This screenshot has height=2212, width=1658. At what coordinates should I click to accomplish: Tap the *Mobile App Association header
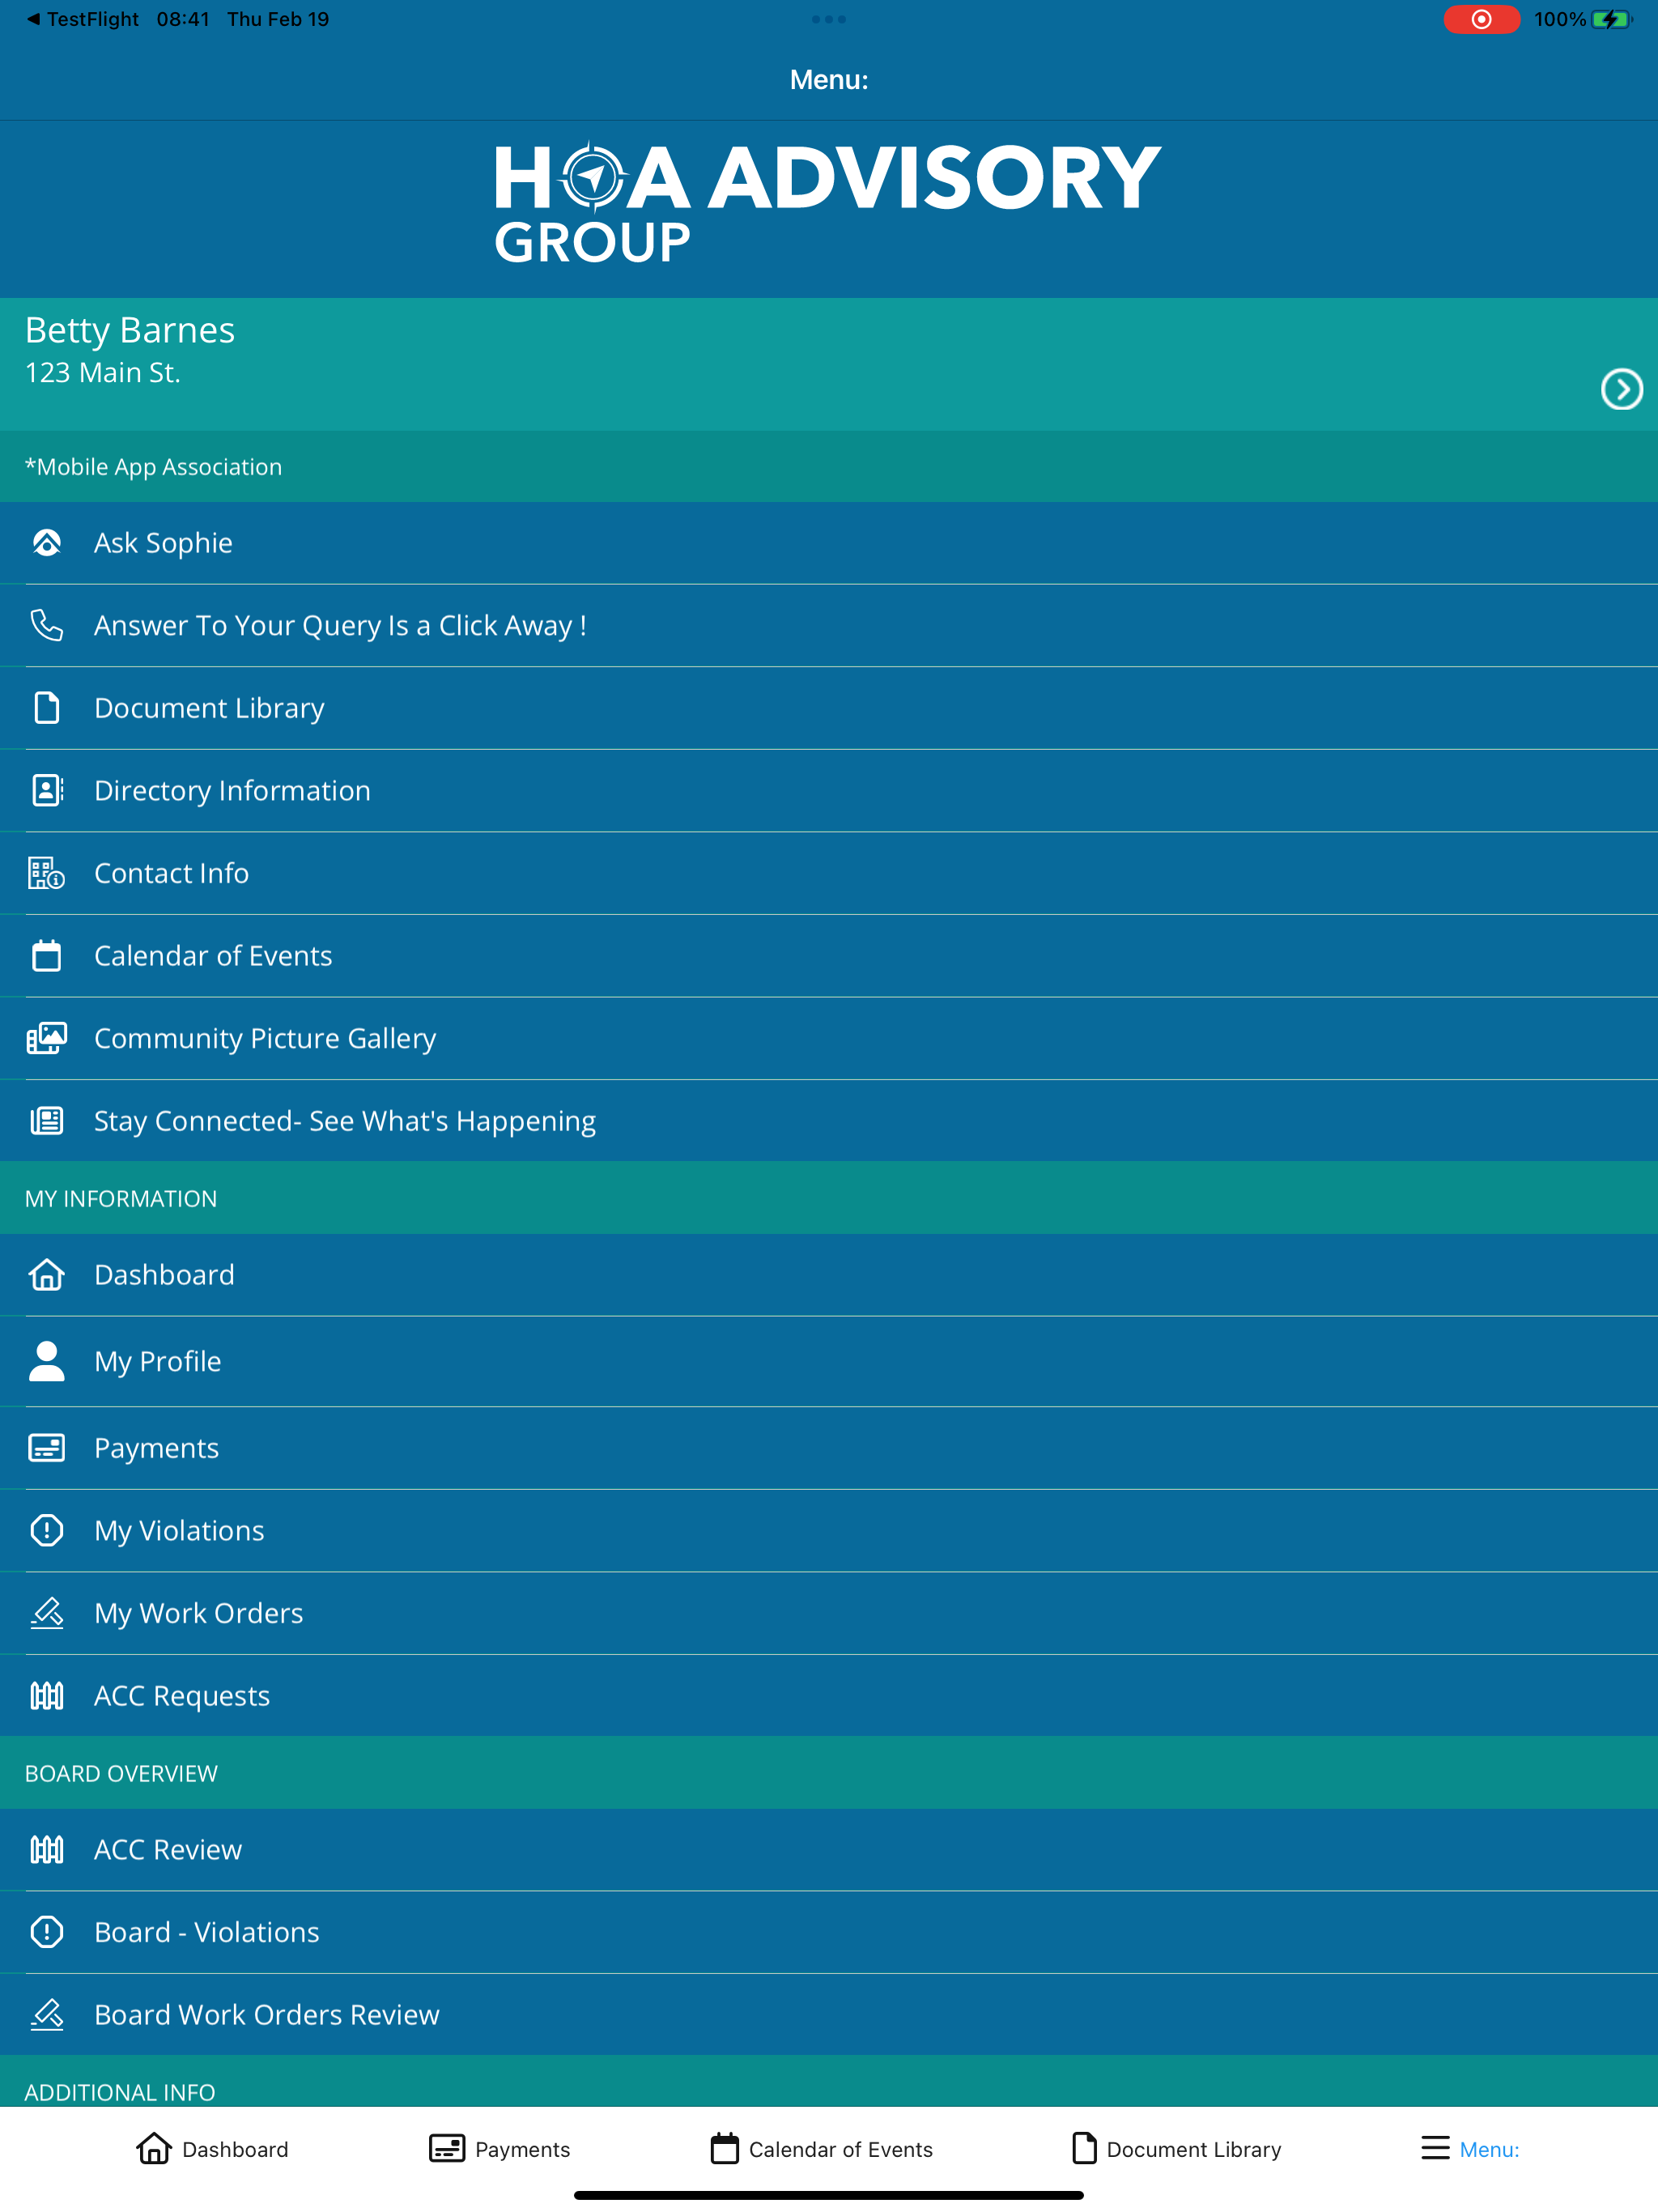tap(829, 467)
